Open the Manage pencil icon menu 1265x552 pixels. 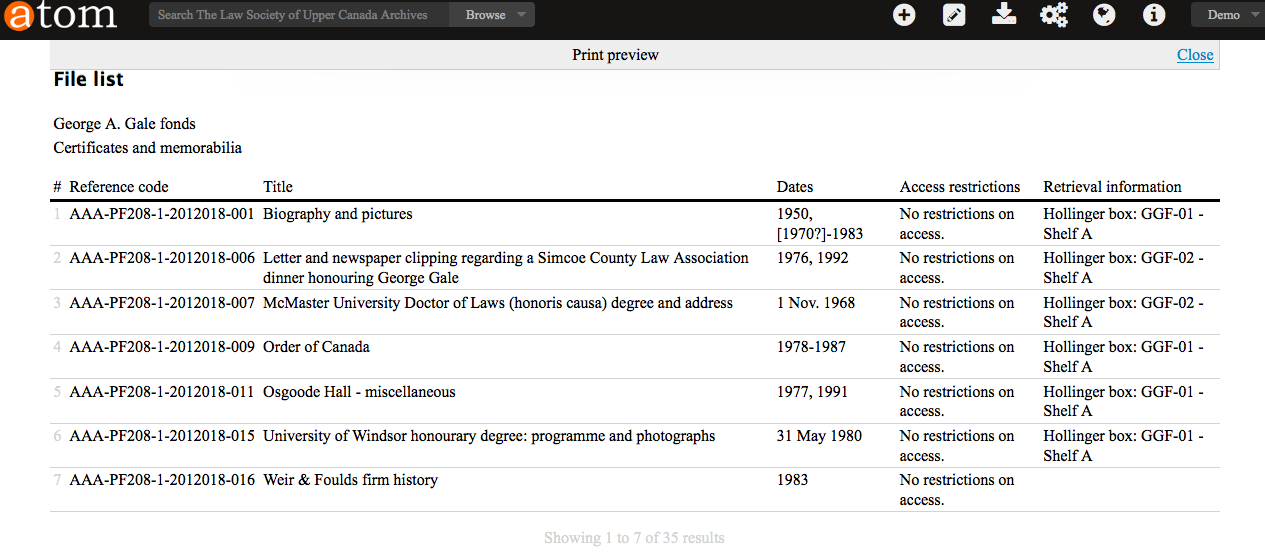click(x=954, y=15)
